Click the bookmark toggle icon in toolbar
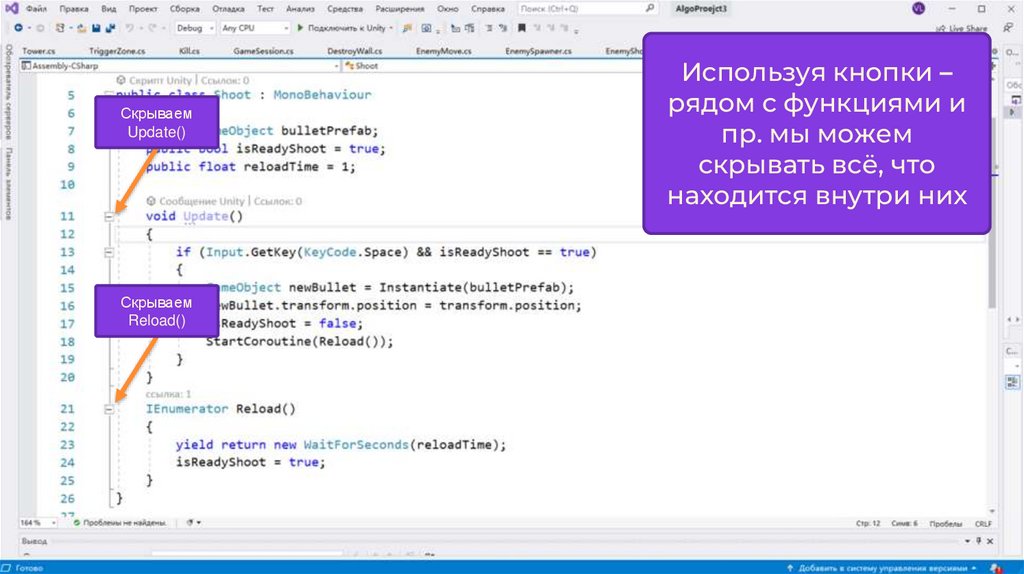The image size is (1024, 574). click(x=522, y=28)
